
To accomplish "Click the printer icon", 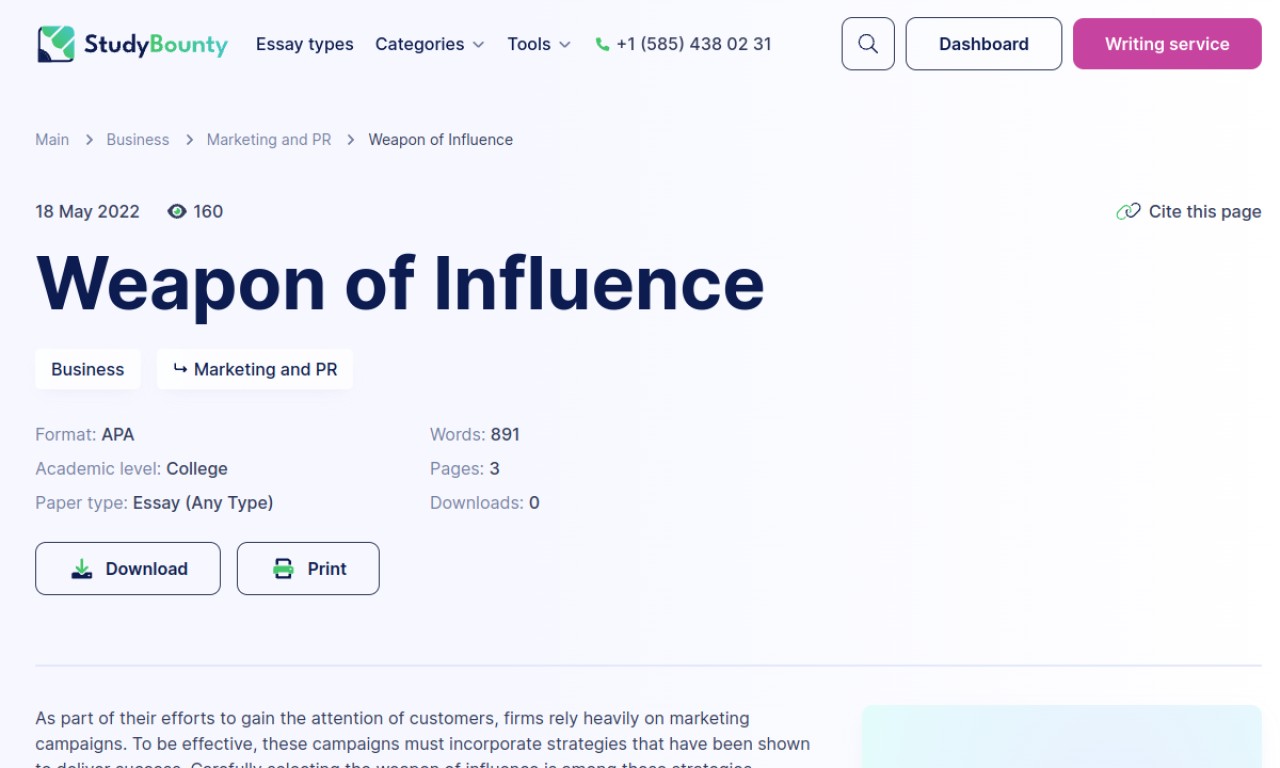I will [284, 569].
